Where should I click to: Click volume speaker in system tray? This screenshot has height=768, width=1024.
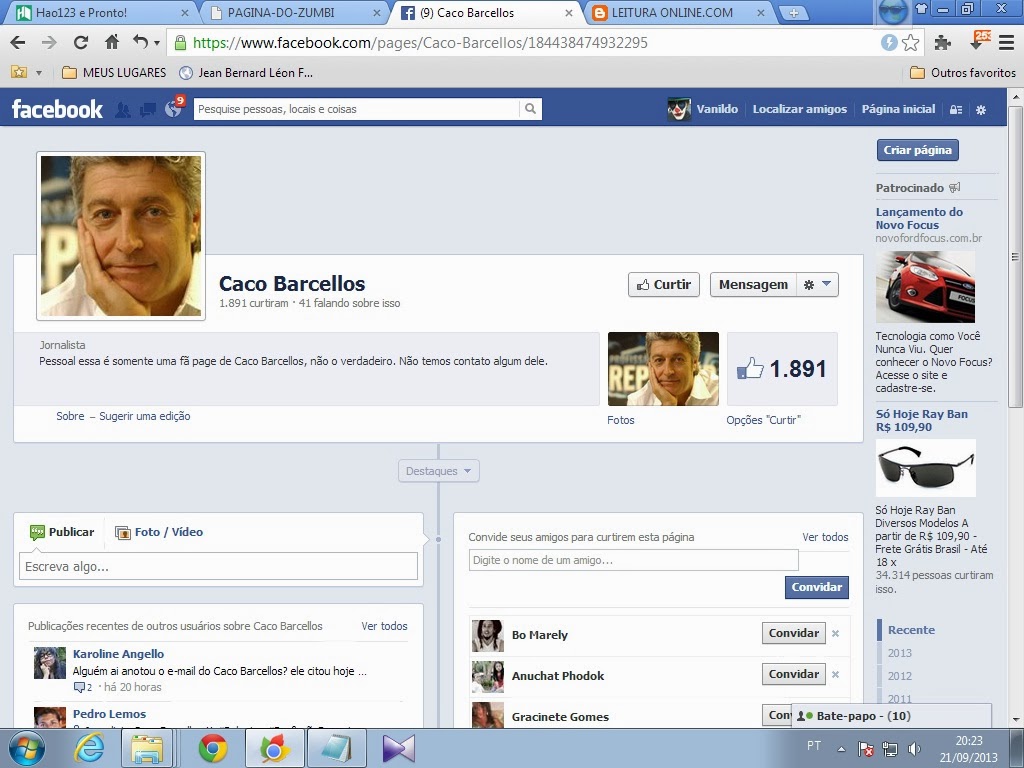pyautogui.click(x=915, y=748)
